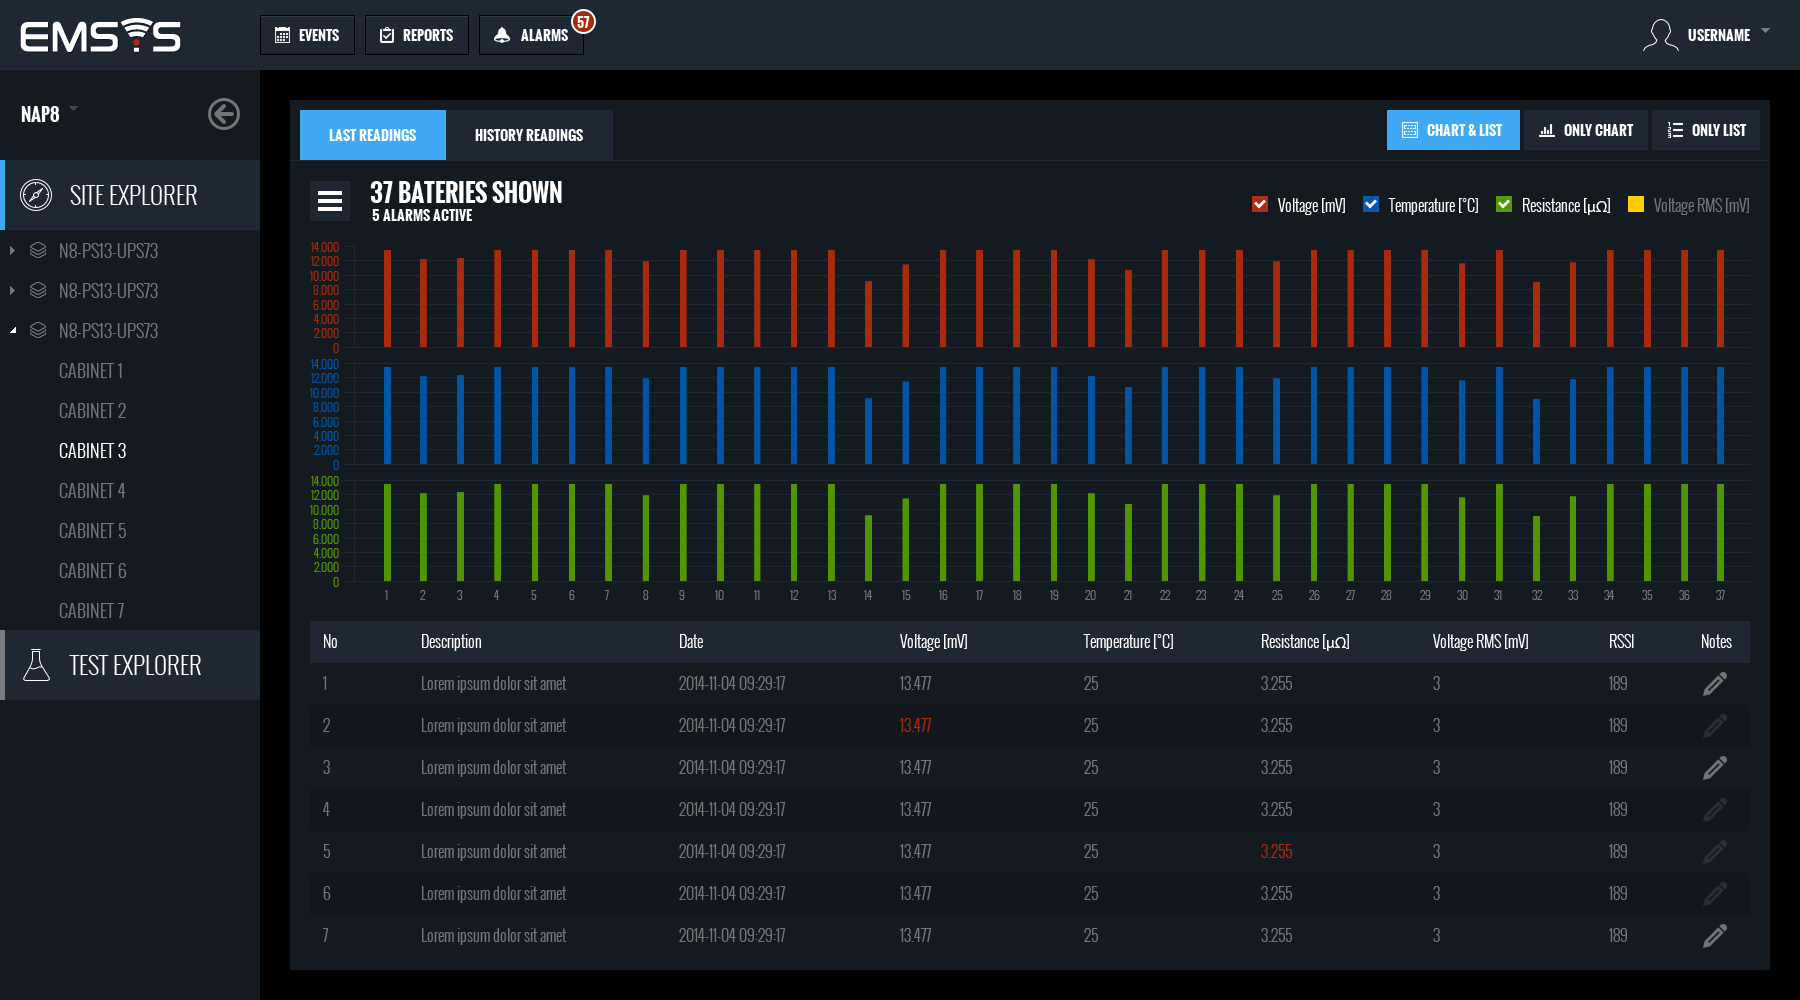This screenshot has width=1800, height=1000.
Task: Switch to the HISTORY READINGS tab
Action: pyautogui.click(x=529, y=135)
